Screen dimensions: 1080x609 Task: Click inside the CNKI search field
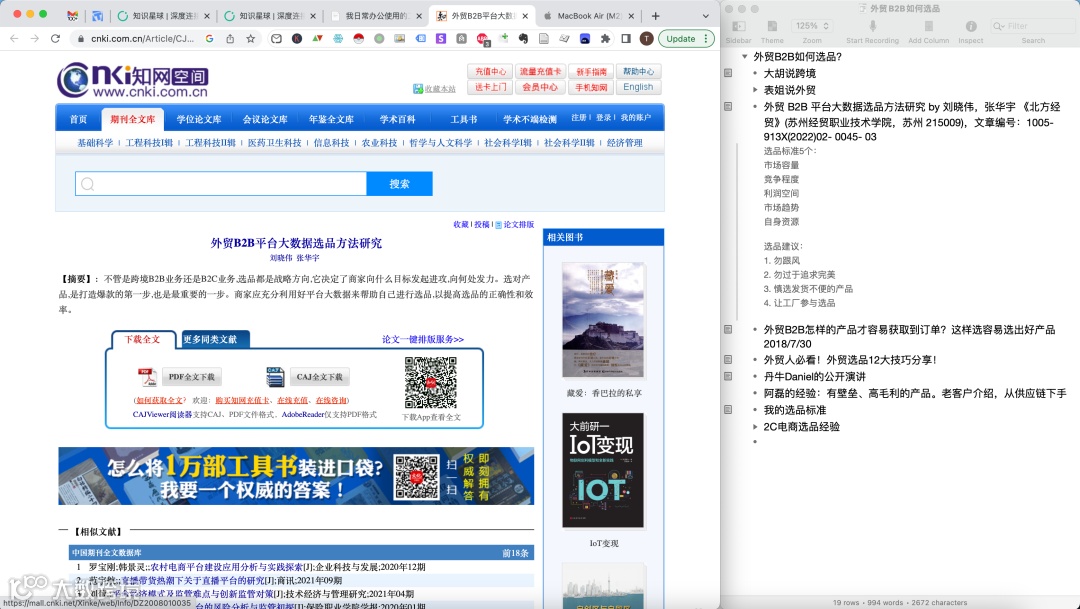pyautogui.click(x=221, y=184)
